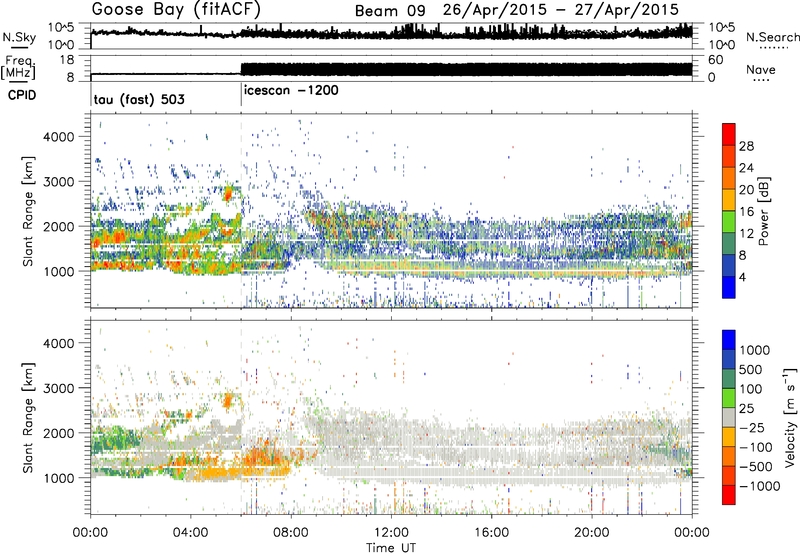Click the '-500' velocity scale value
This screenshot has height=554, width=800.
756,466
